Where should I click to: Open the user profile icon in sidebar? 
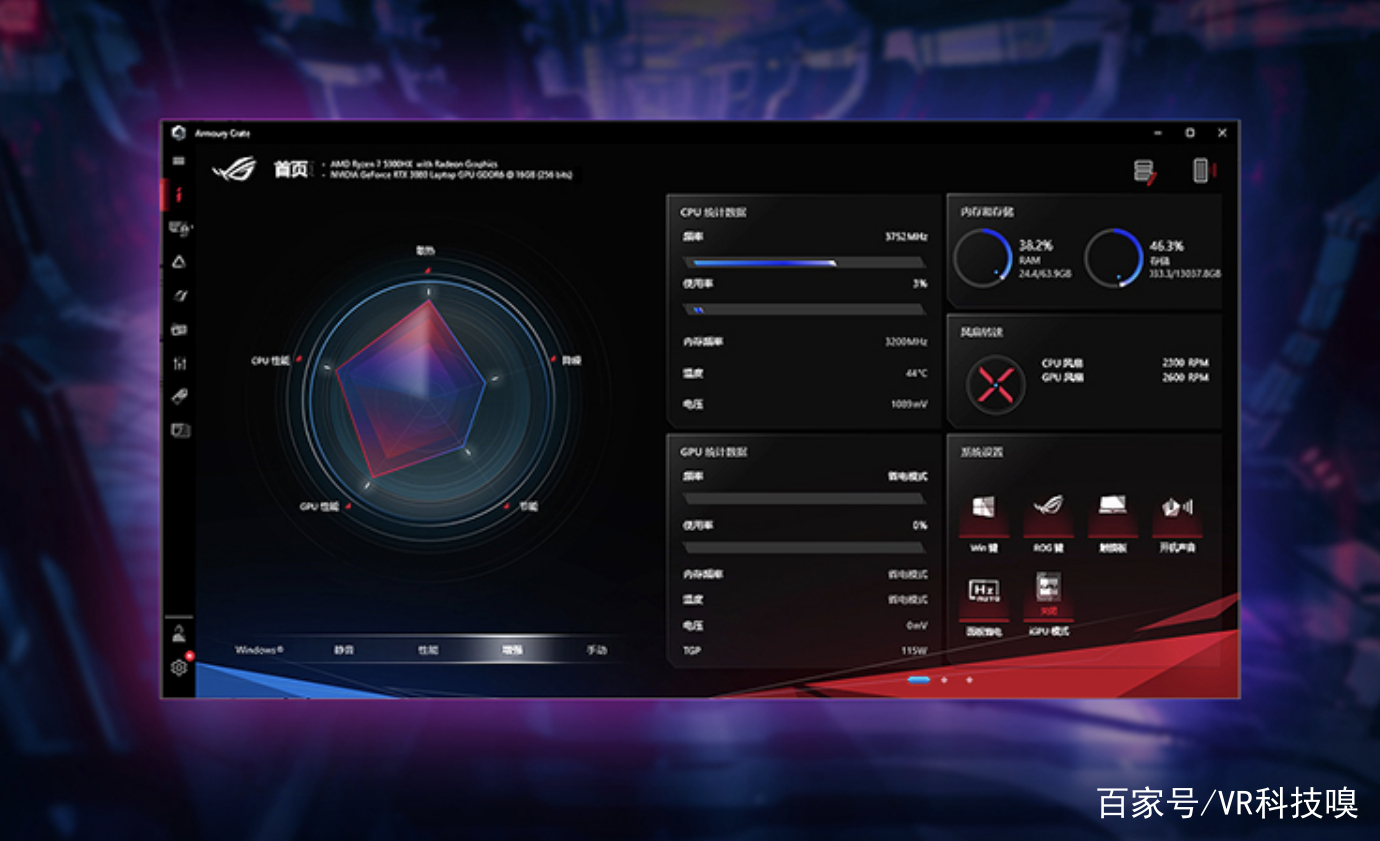(179, 632)
